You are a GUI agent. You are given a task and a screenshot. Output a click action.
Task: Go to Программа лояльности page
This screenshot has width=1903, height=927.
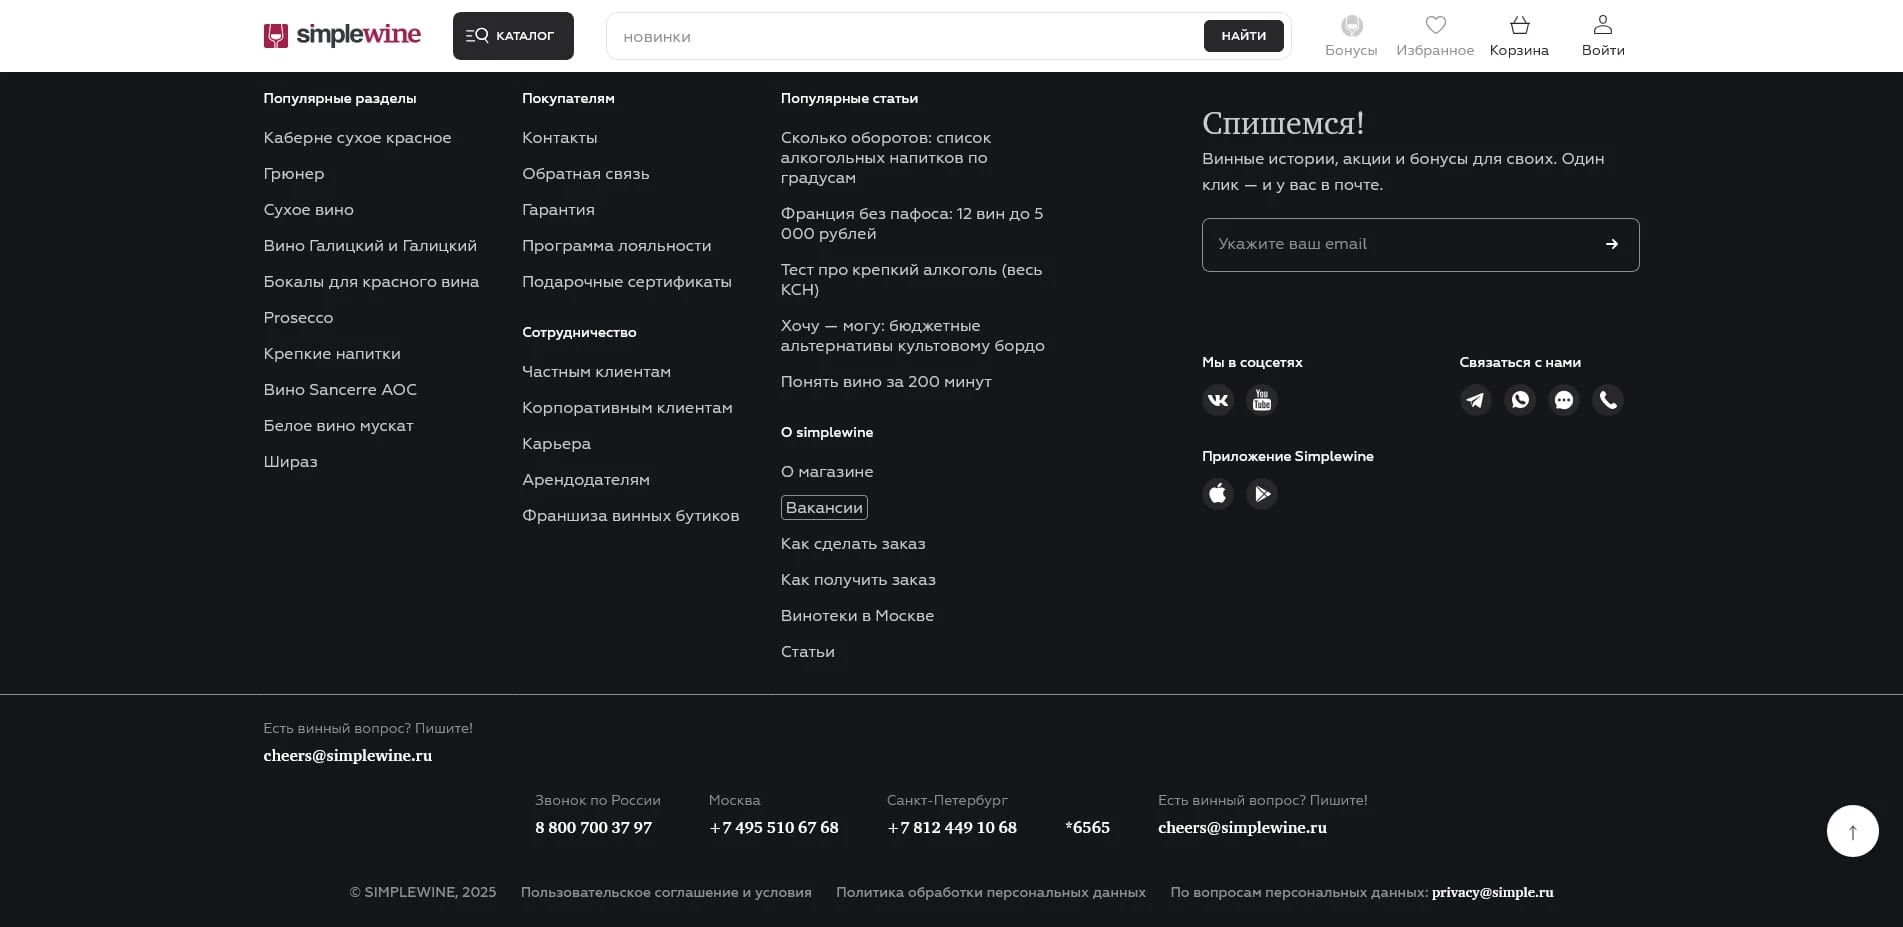(x=616, y=246)
